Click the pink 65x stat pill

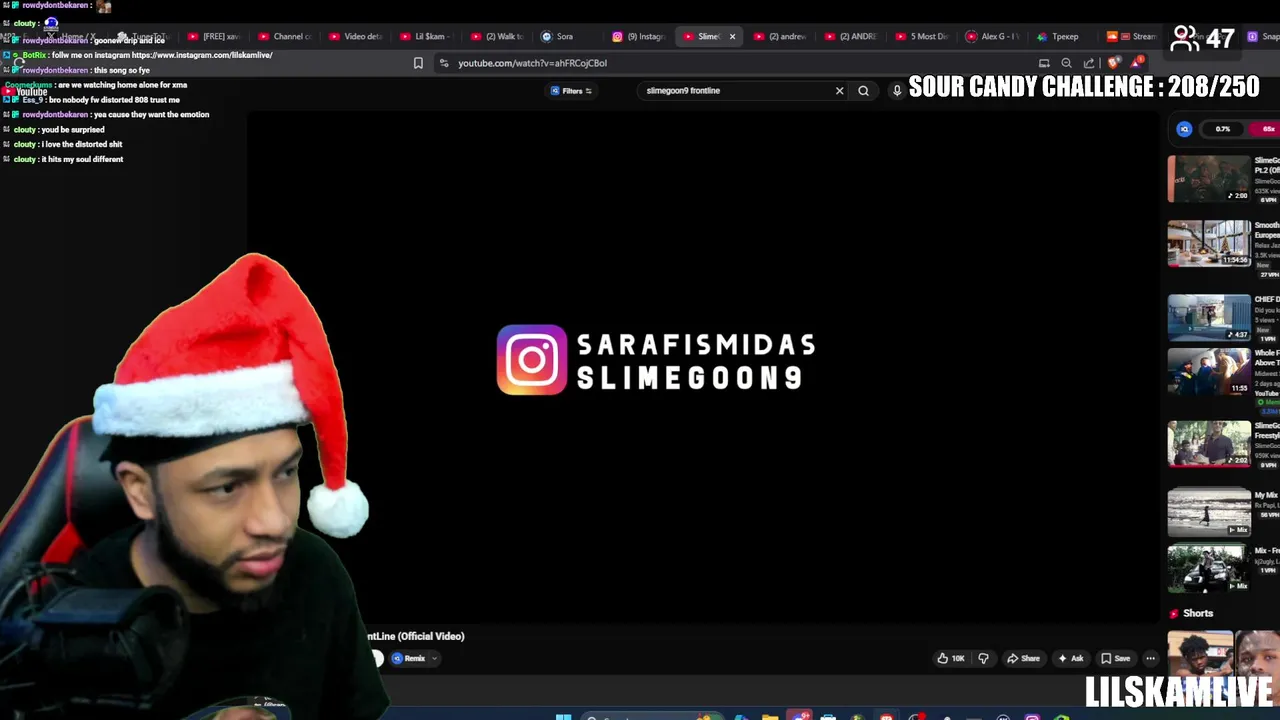click(x=1266, y=129)
